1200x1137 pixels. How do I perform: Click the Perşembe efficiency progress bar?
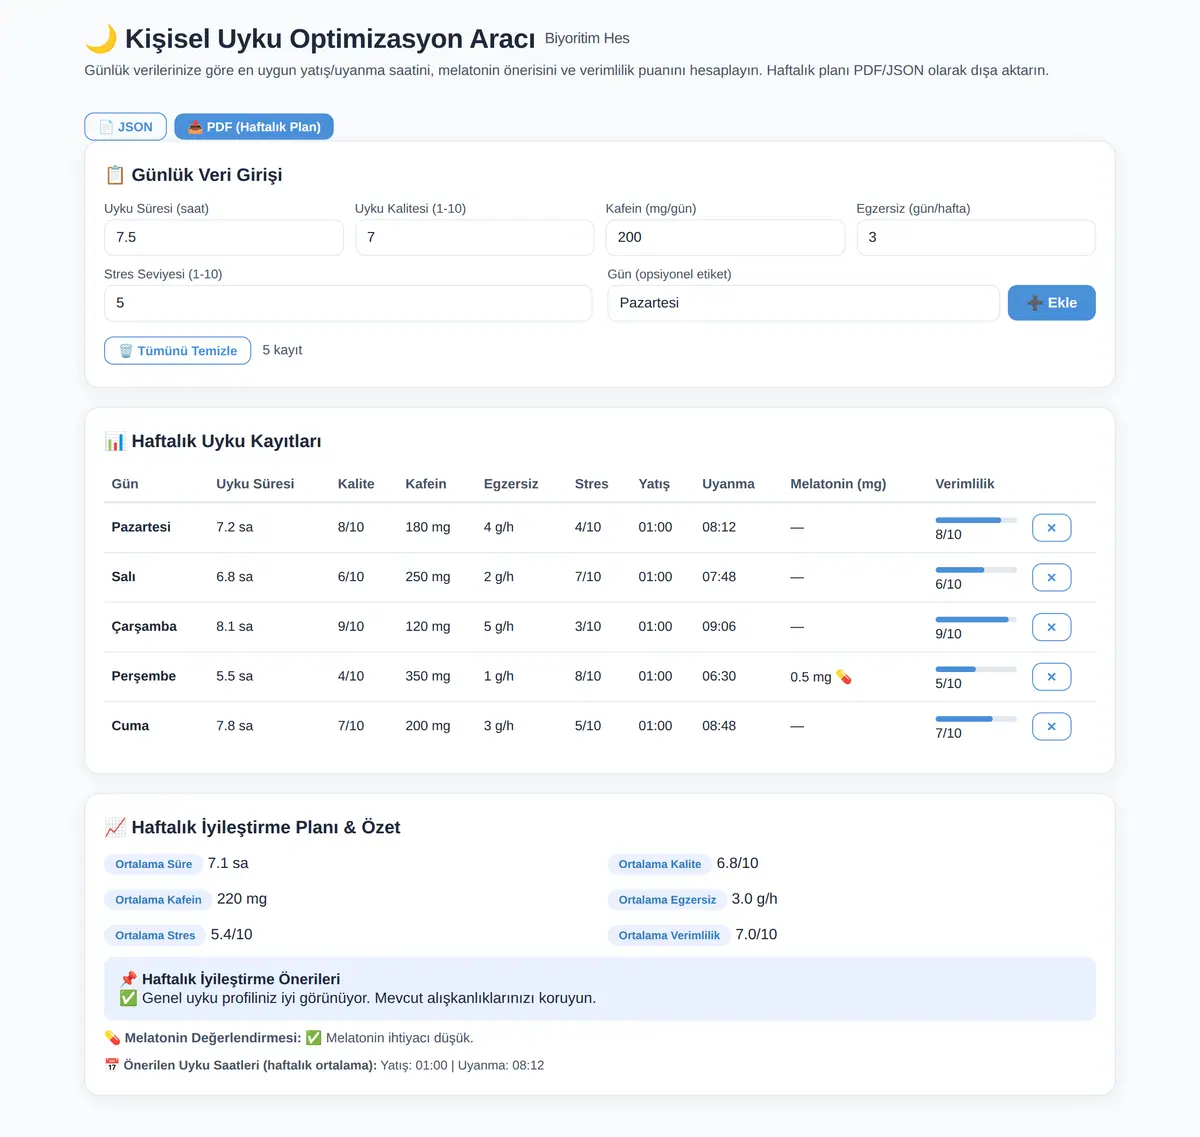(x=976, y=669)
